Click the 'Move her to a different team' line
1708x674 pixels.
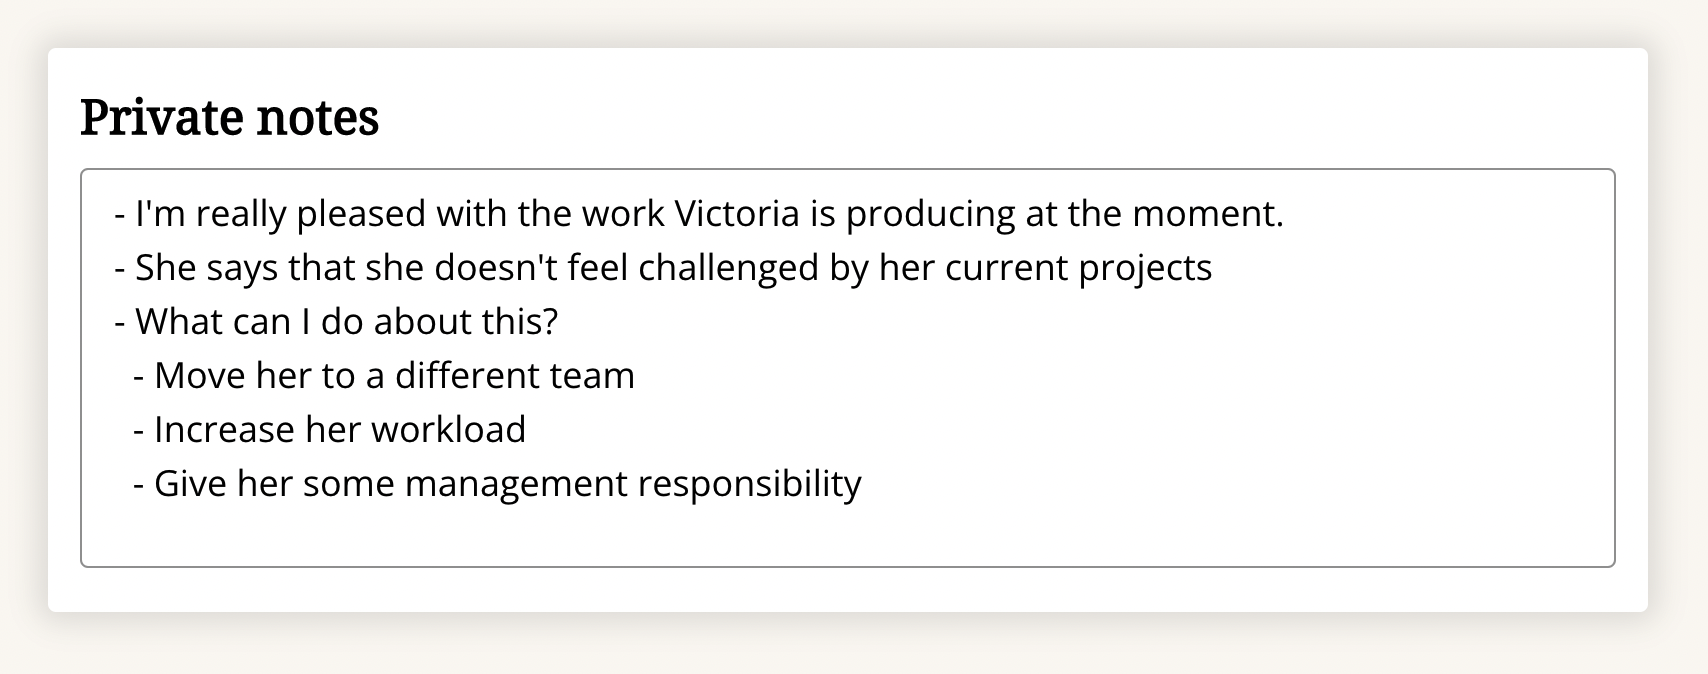(x=384, y=376)
